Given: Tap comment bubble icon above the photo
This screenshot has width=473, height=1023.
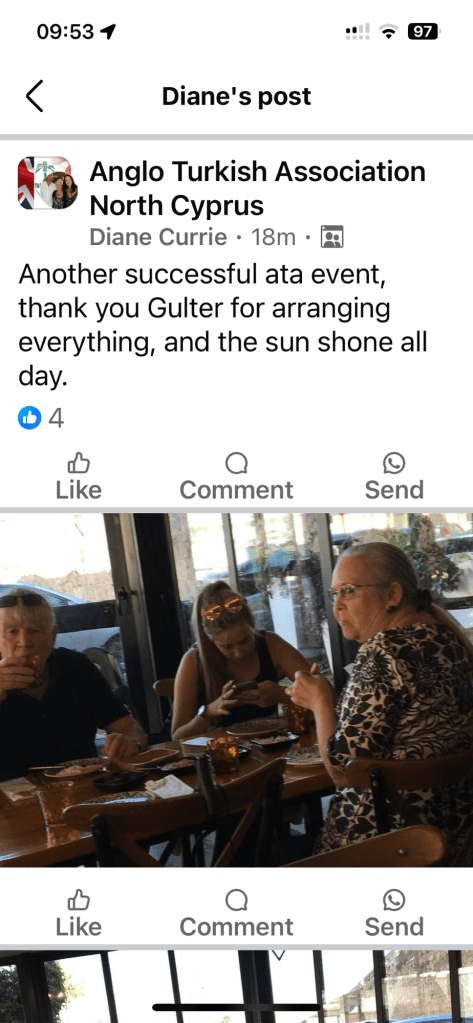Looking at the screenshot, I should point(236,463).
